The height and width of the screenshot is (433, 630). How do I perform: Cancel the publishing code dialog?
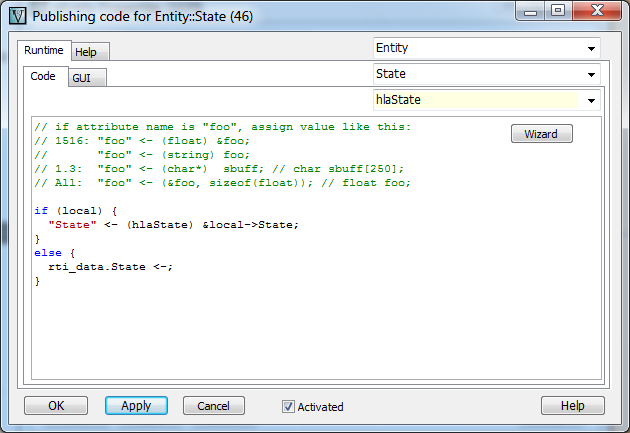[213, 405]
